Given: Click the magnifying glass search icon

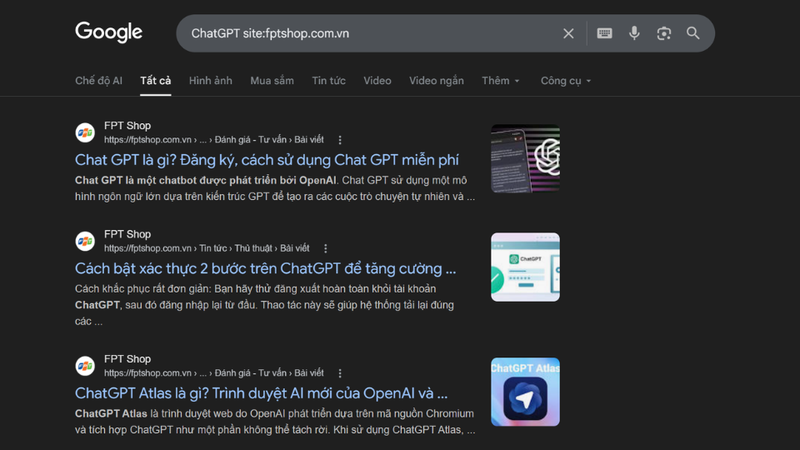Looking at the screenshot, I should coord(693,33).
